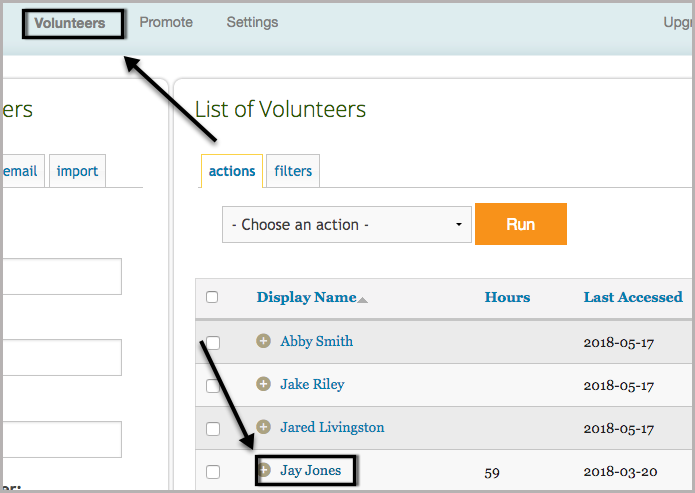This screenshot has width=695, height=493.
Task: Expand Jake Riley row plus icon
Action: [264, 384]
